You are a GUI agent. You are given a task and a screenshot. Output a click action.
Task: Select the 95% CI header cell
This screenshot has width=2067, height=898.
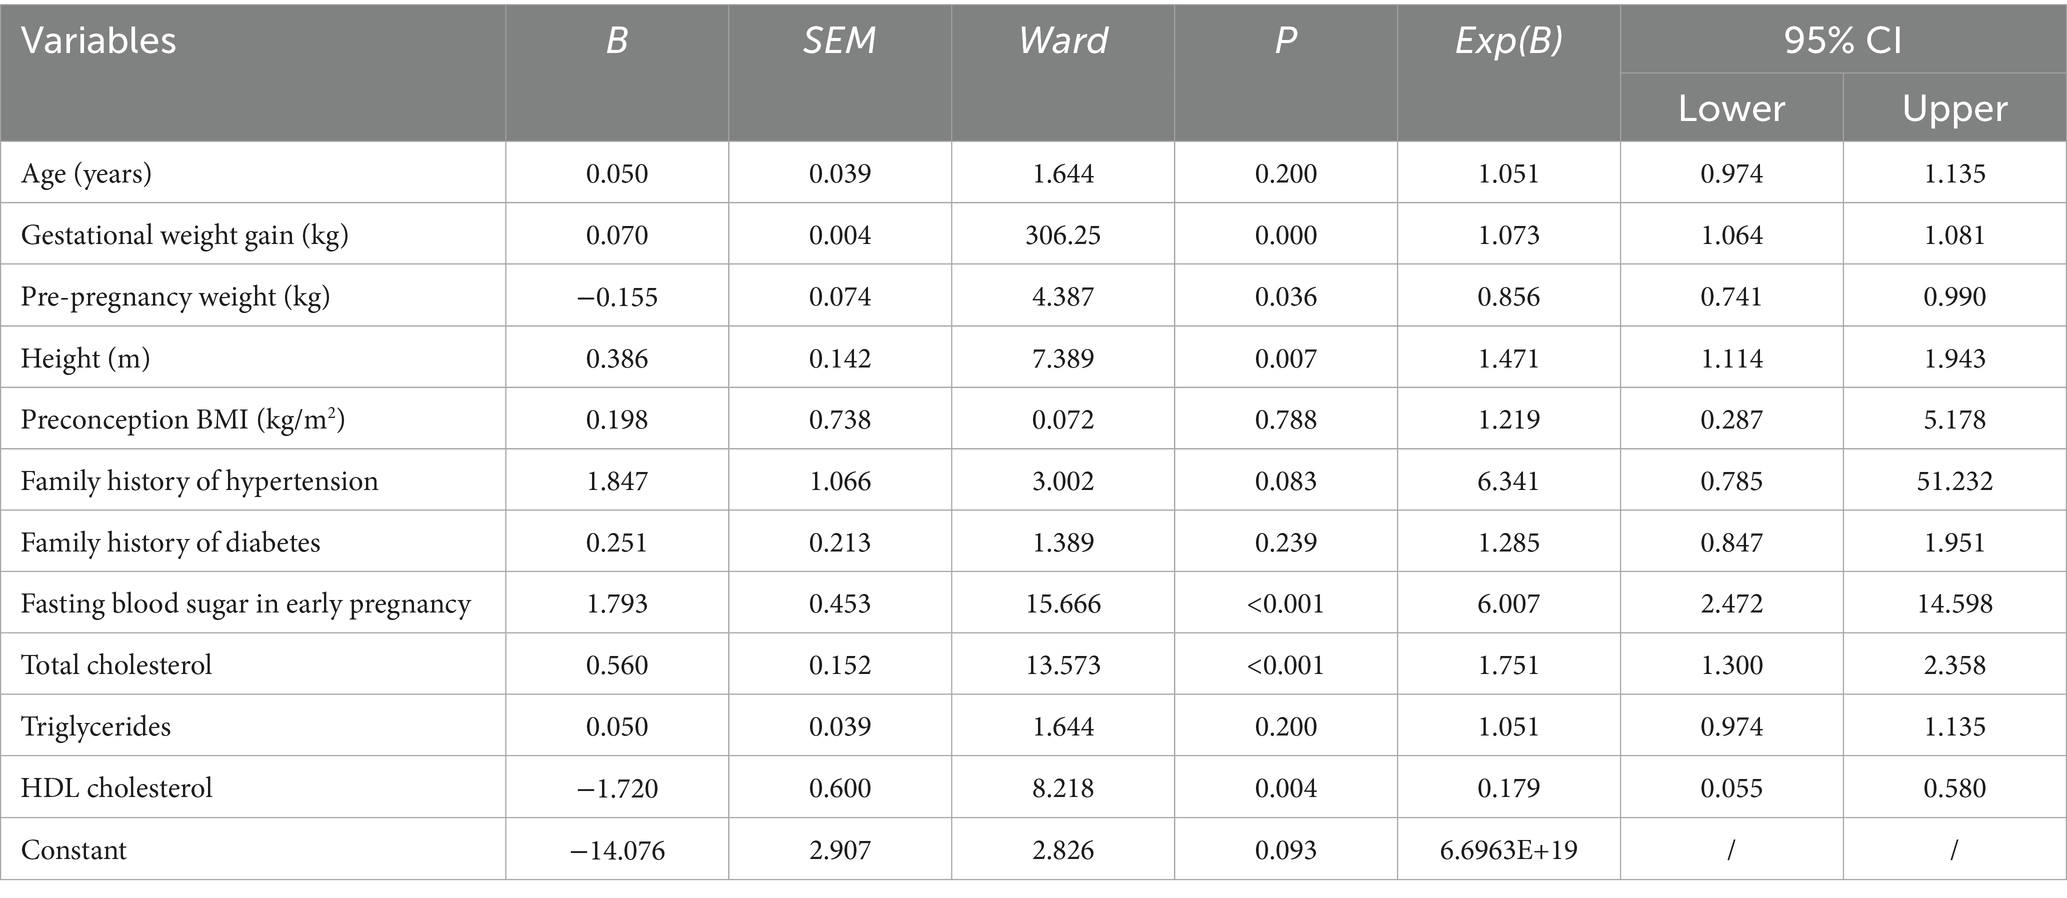point(1842,41)
